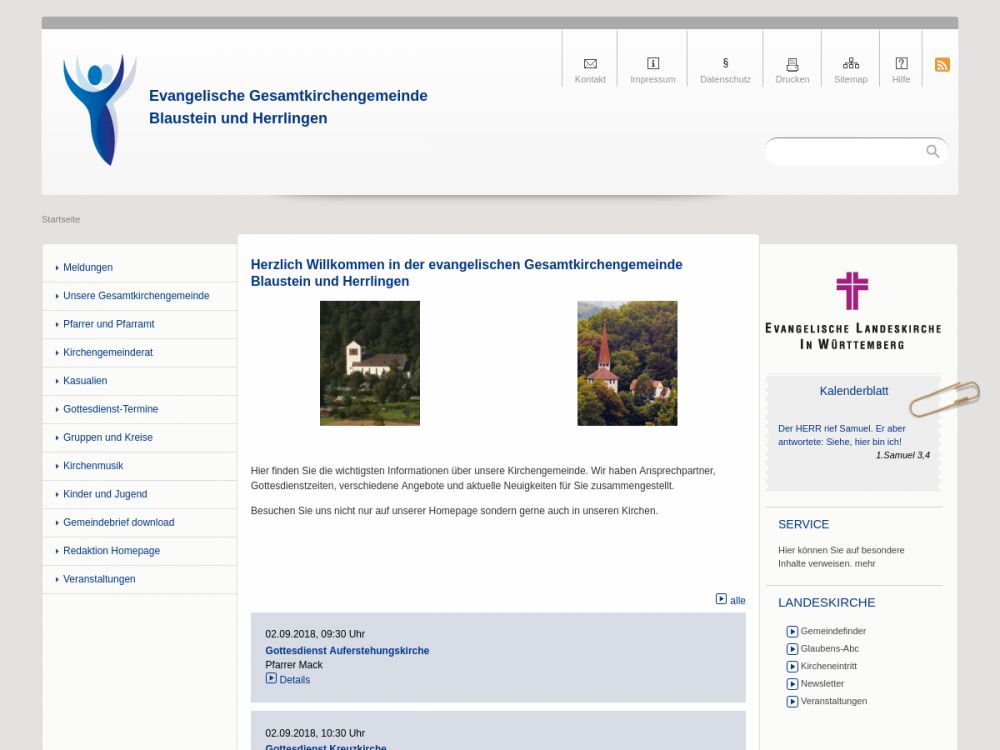Open Kirchenmusik in the left navigation
1000x750 pixels.
(x=93, y=466)
